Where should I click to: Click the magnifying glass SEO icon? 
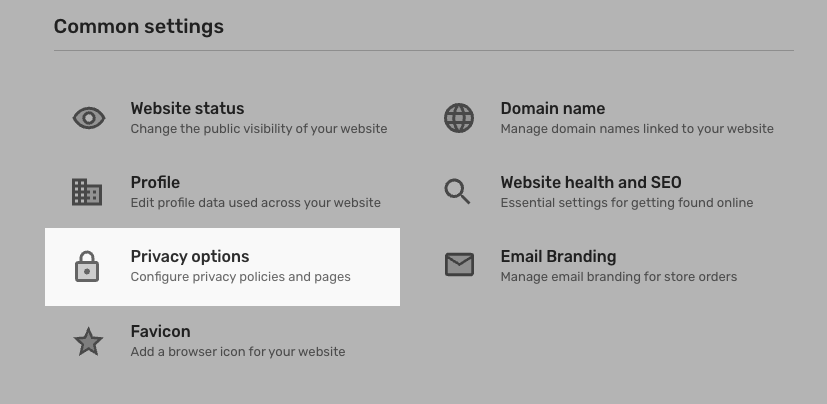click(x=457, y=191)
